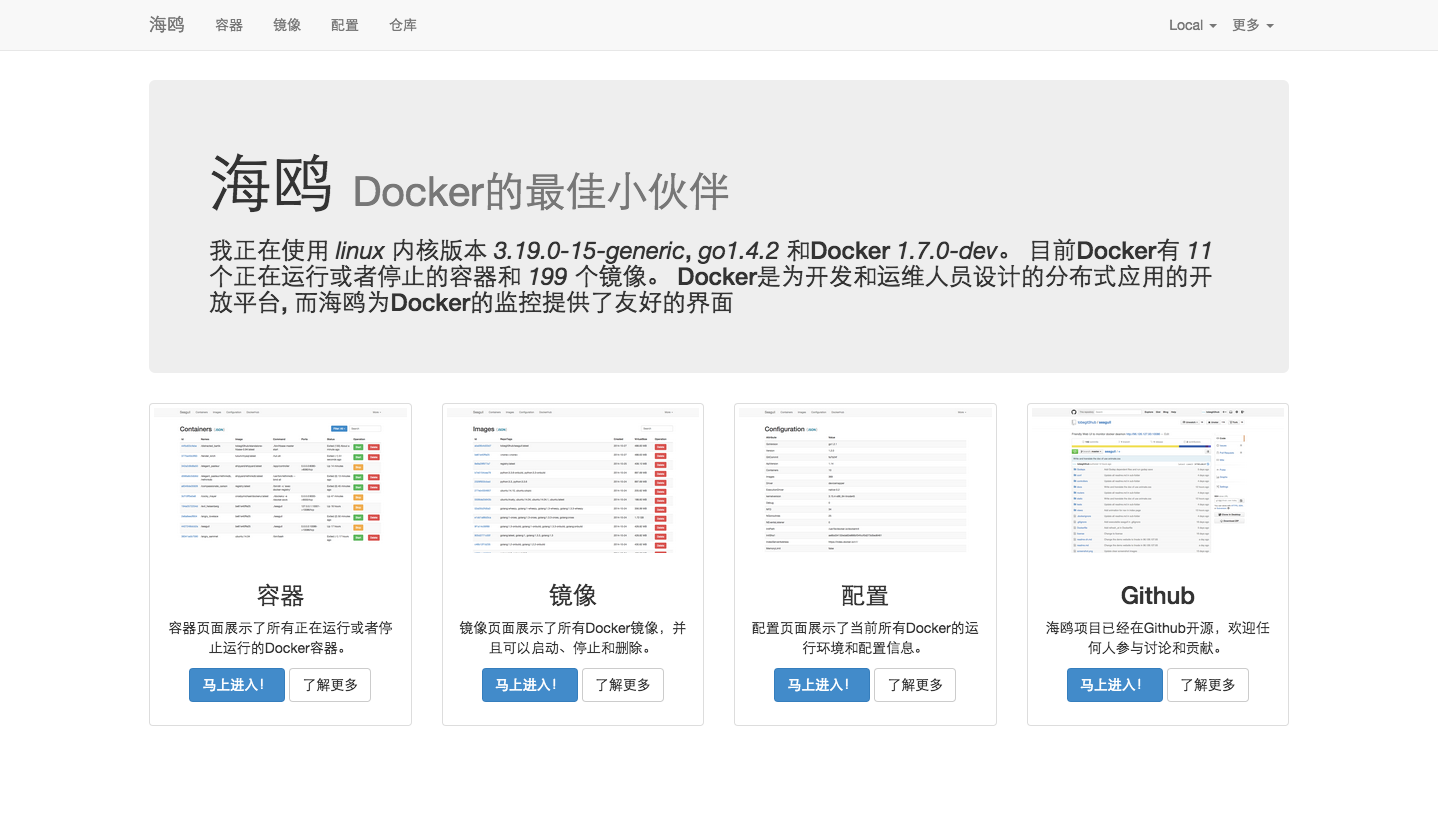Click the Docker的最佳小伙伴 subtitle text
This screenshot has height=826, width=1438.
541,192
